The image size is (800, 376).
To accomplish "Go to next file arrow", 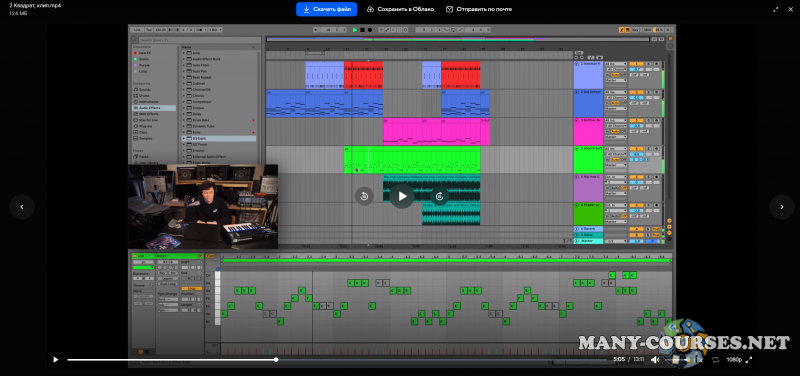I will (782, 207).
